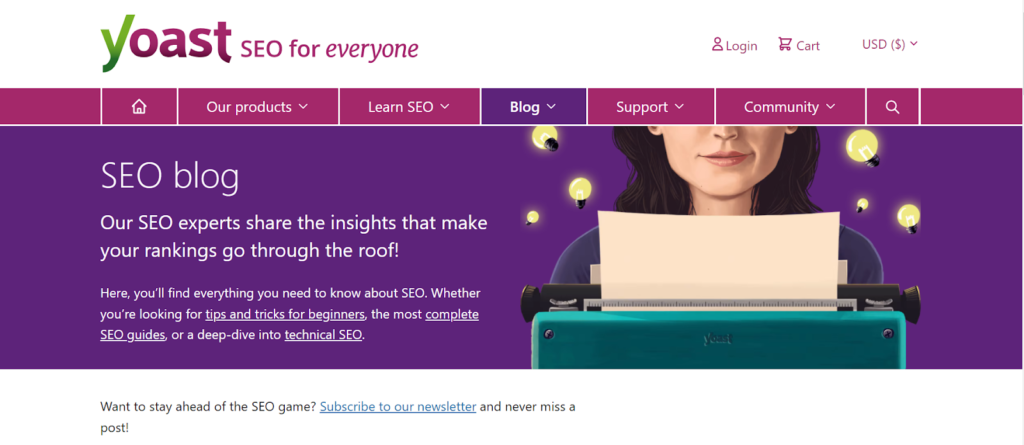Expand the Our products menu
This screenshot has height=445, width=1024.
[257, 107]
